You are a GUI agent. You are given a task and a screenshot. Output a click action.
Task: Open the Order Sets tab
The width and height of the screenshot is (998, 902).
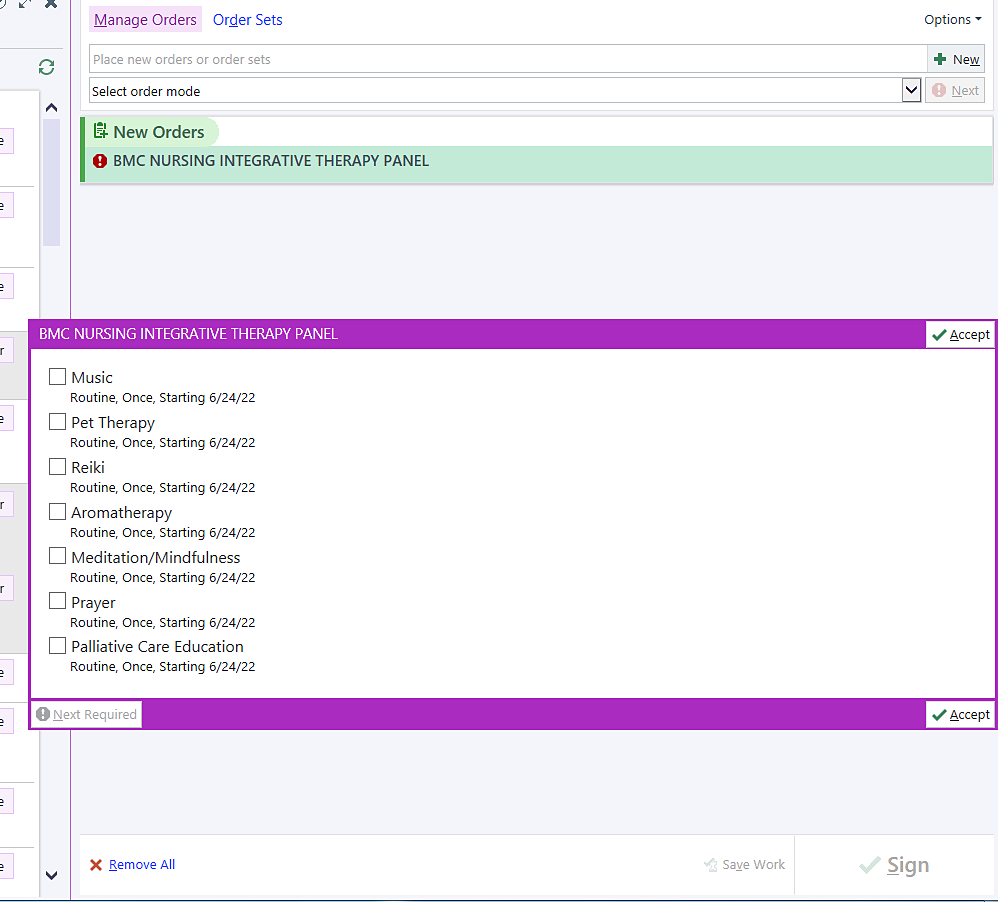(x=248, y=20)
